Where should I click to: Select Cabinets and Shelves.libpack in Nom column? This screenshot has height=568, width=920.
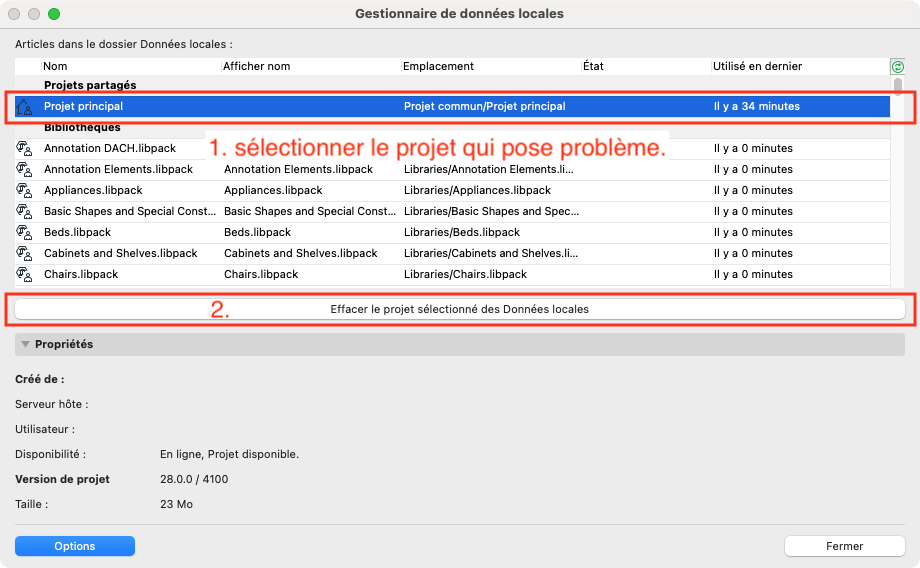pyautogui.click(x=121, y=253)
